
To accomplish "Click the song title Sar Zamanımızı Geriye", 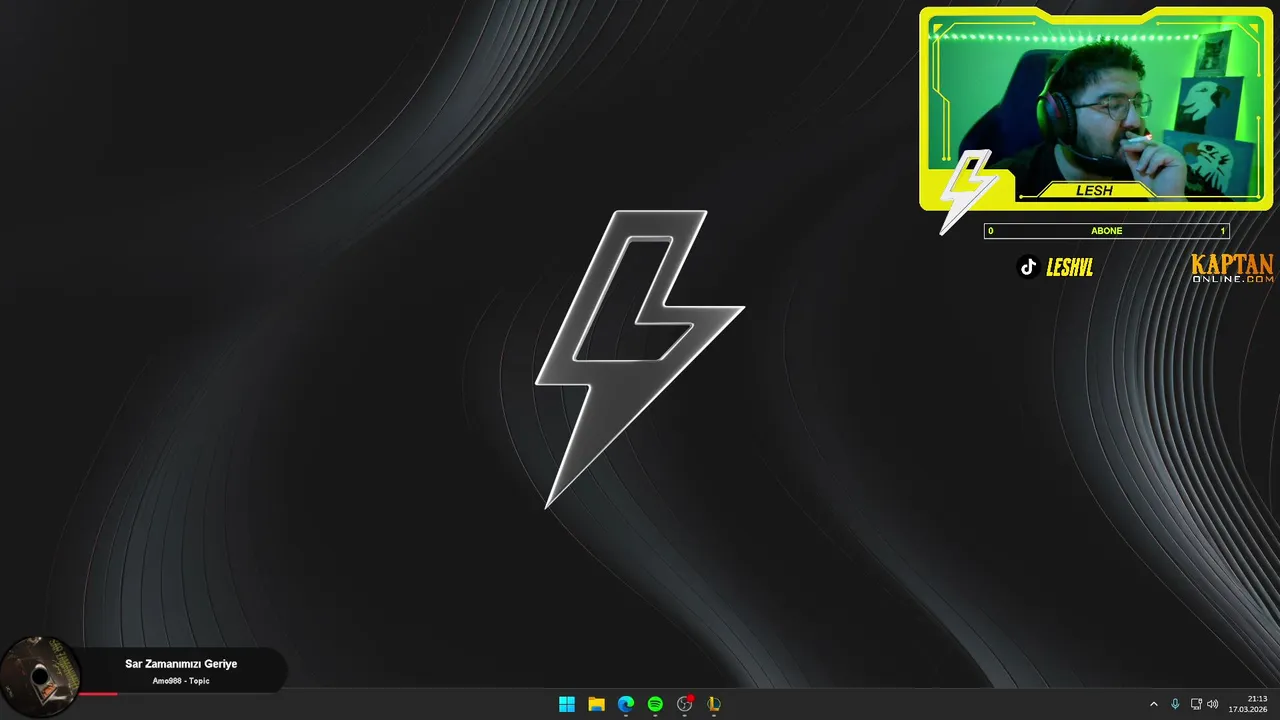I will tap(181, 664).
